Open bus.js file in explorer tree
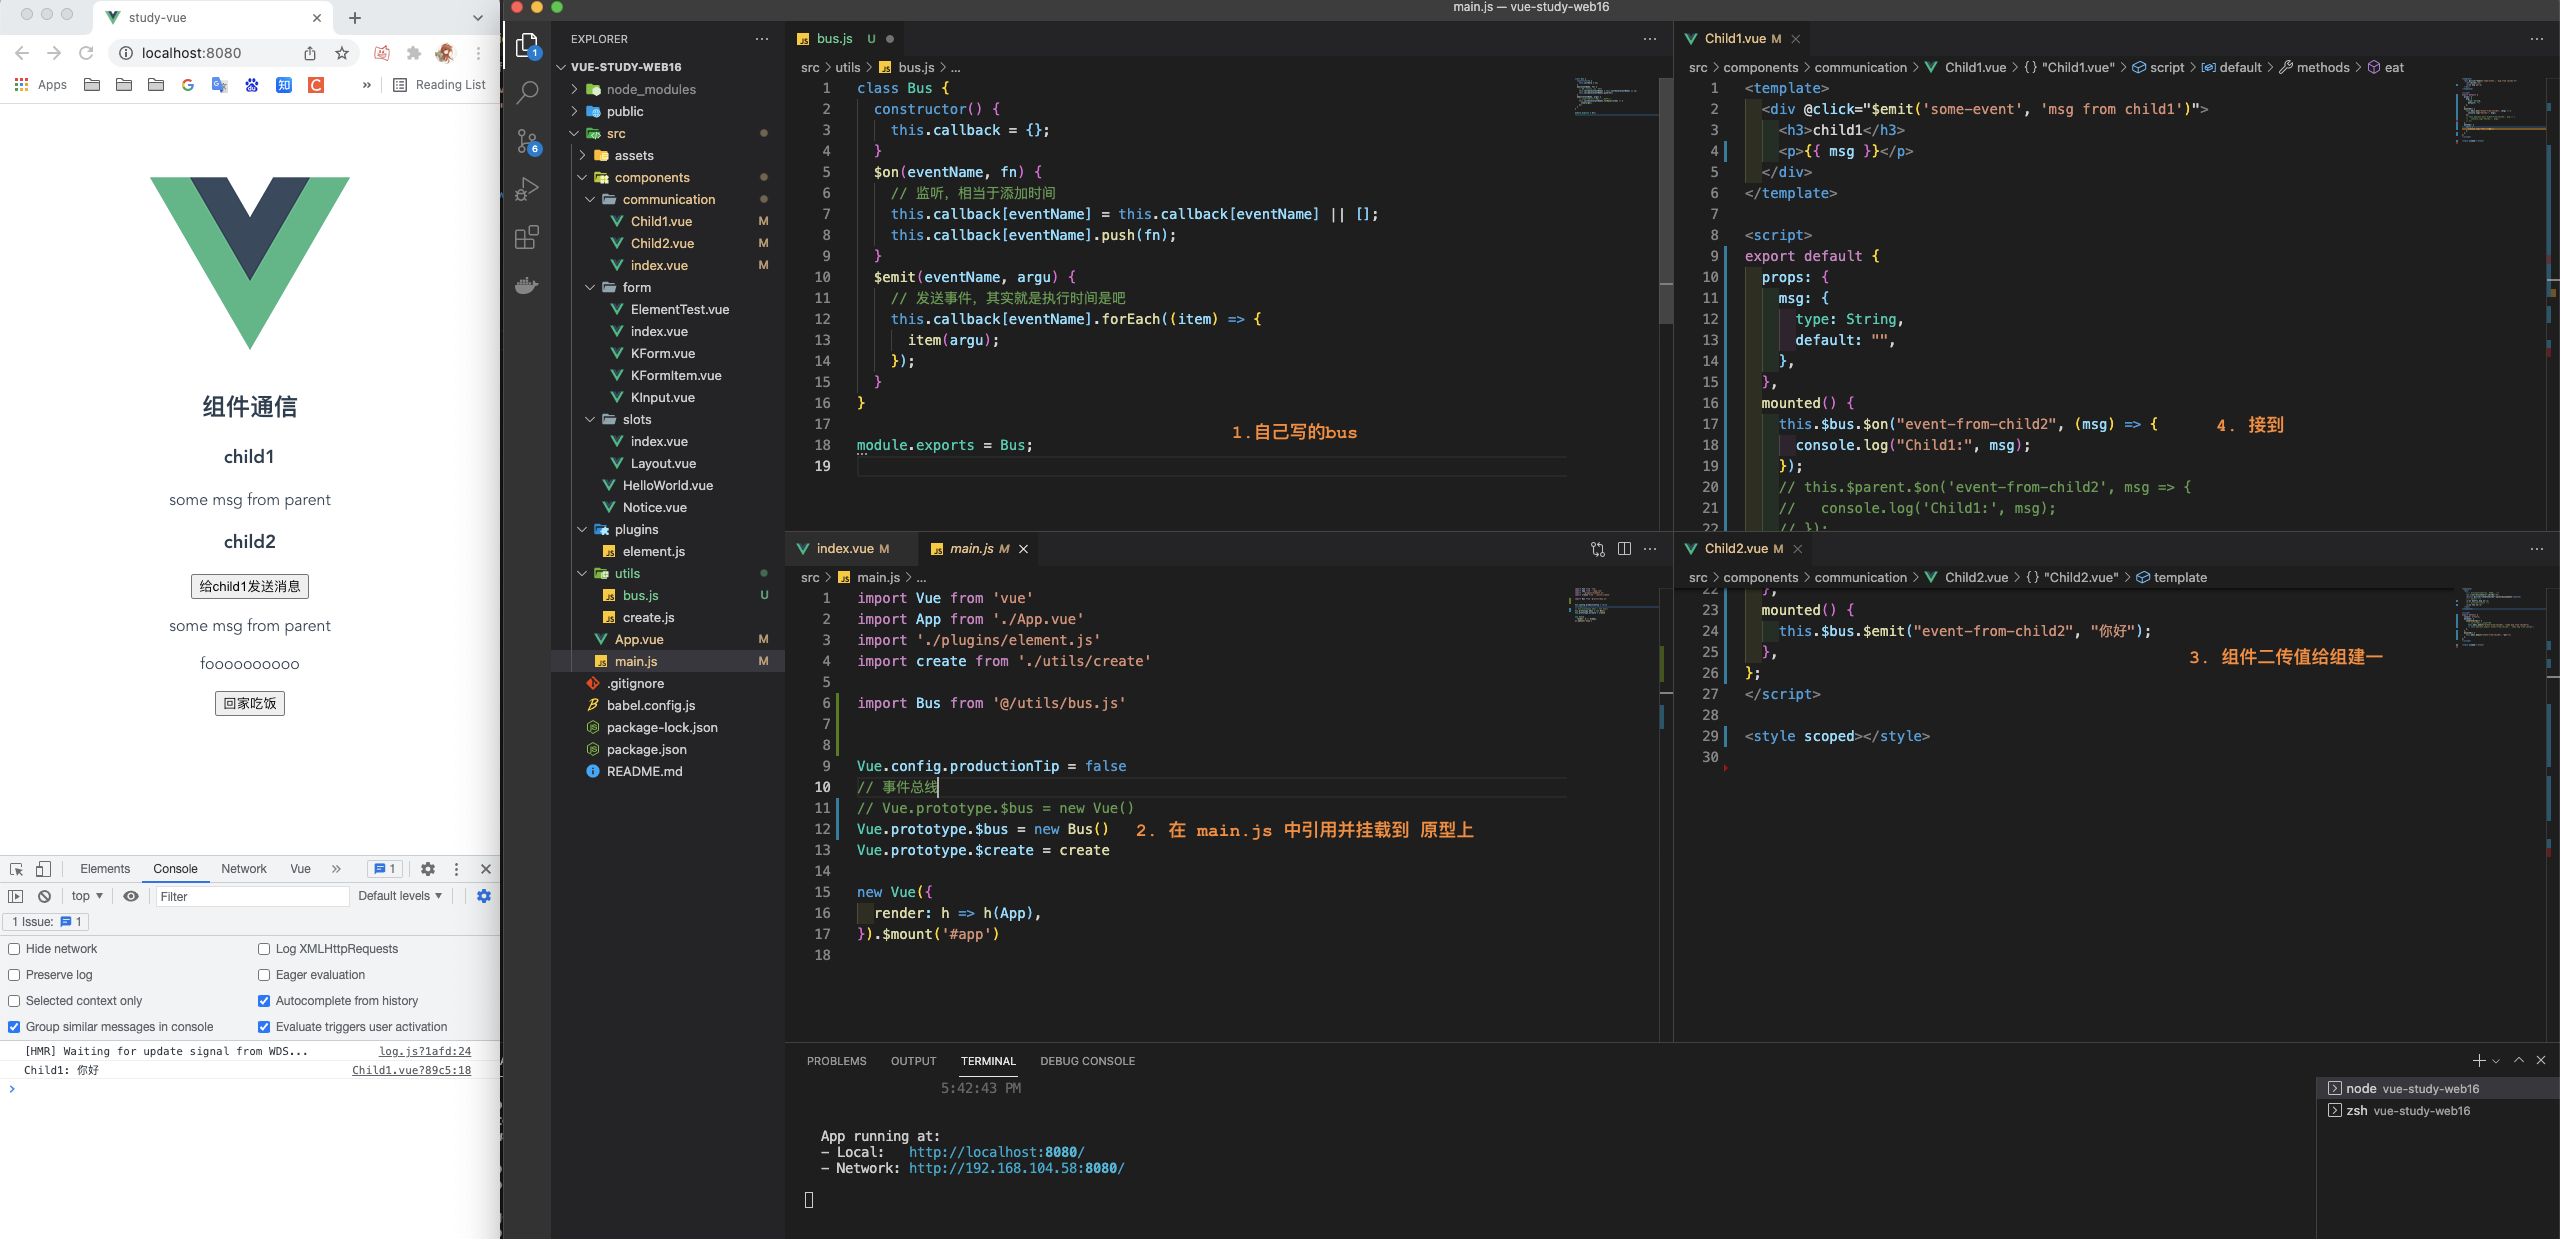Viewport: 2560px width, 1239px height. click(668, 595)
